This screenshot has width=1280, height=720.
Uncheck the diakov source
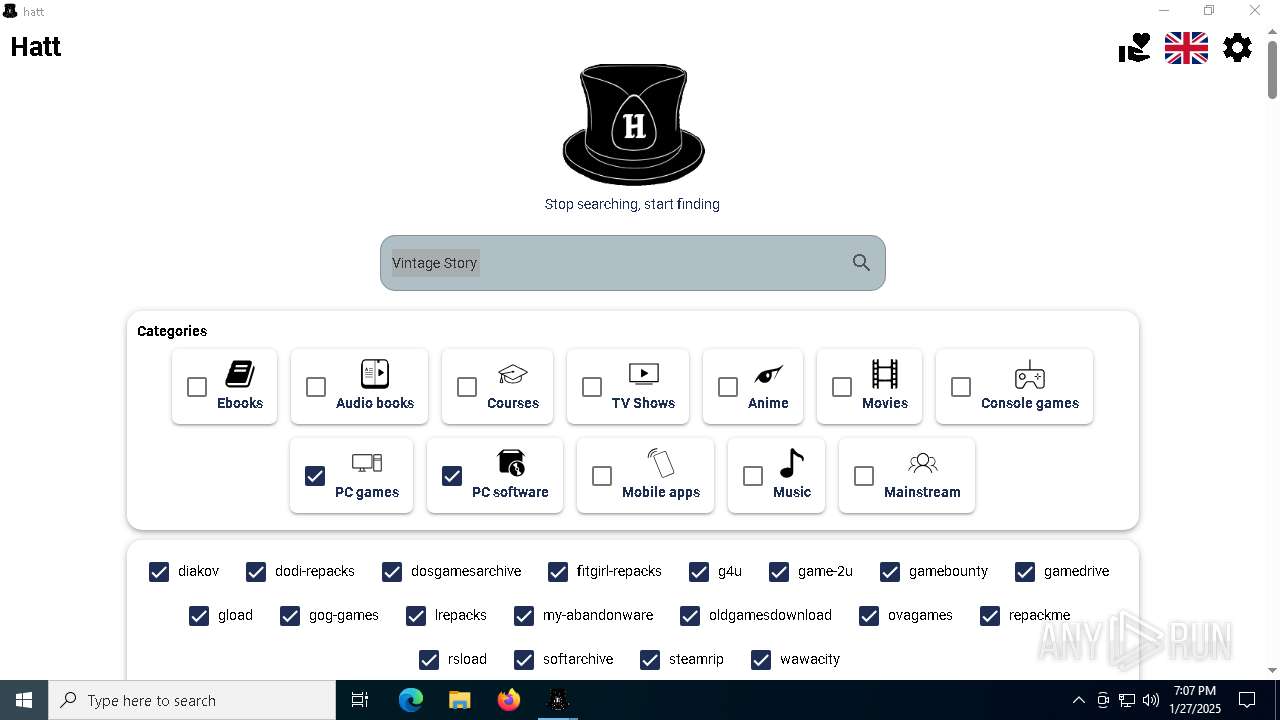coord(159,571)
